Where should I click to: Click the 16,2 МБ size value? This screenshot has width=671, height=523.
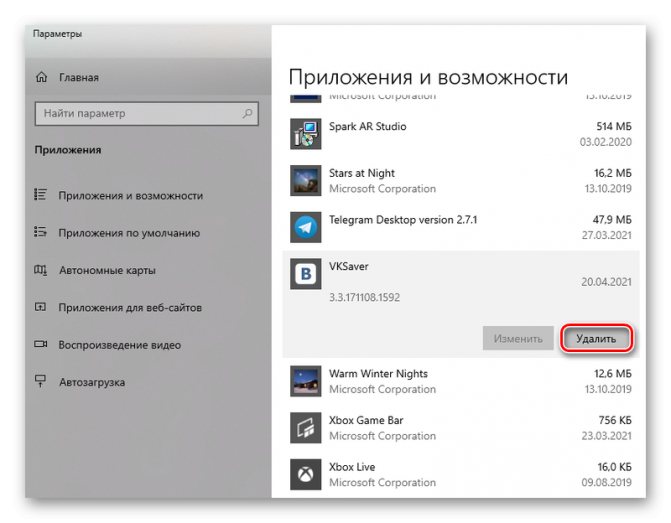(x=612, y=173)
